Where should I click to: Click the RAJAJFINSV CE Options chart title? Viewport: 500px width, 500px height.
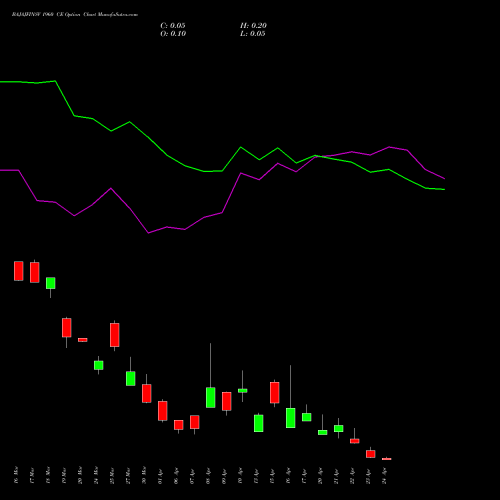pos(75,15)
